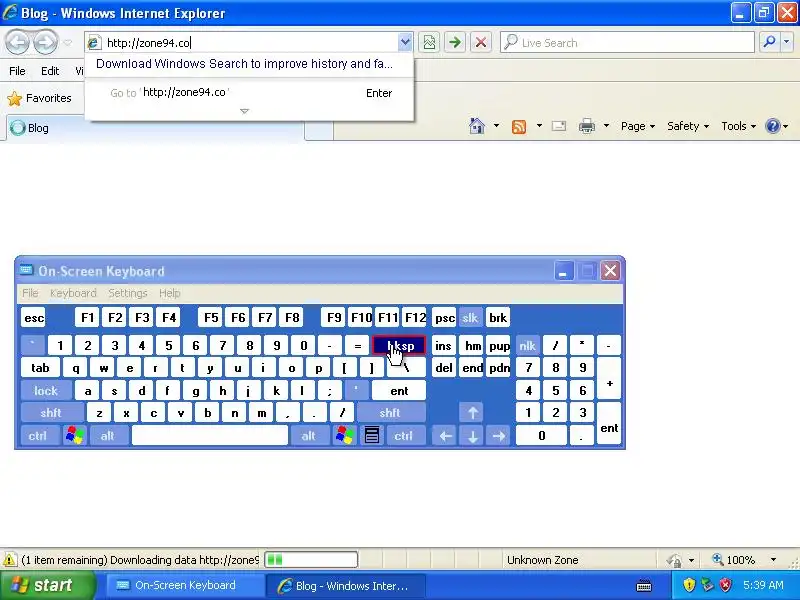800x600 pixels.
Task: Toggle the left ctrl key
Action: [40, 436]
